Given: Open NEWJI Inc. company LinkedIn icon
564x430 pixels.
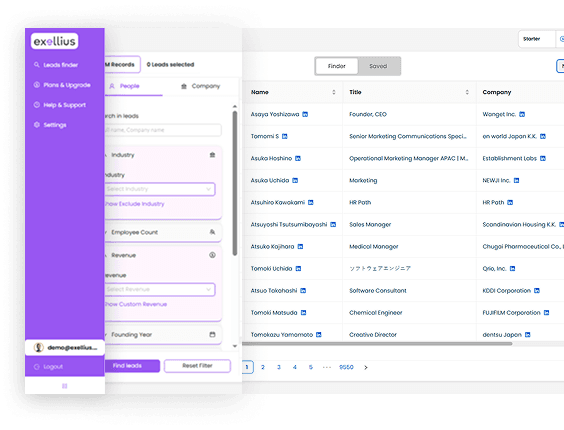Looking at the screenshot, I should tap(517, 181).
